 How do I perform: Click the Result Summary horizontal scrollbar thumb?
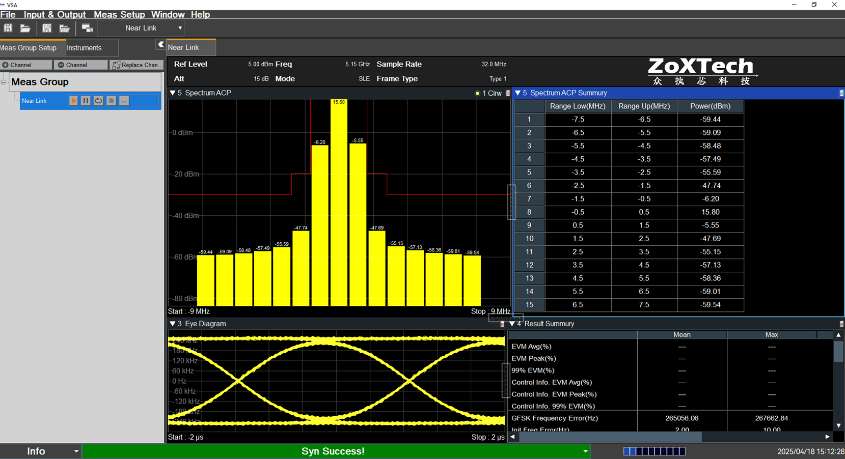coord(610,437)
